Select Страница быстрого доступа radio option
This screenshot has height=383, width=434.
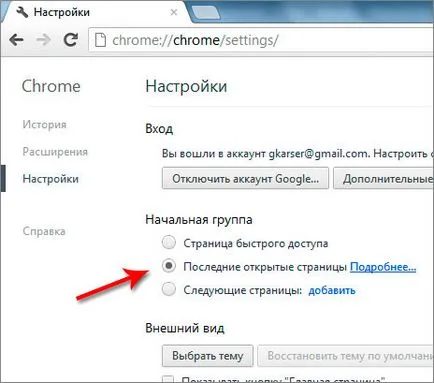(x=169, y=243)
